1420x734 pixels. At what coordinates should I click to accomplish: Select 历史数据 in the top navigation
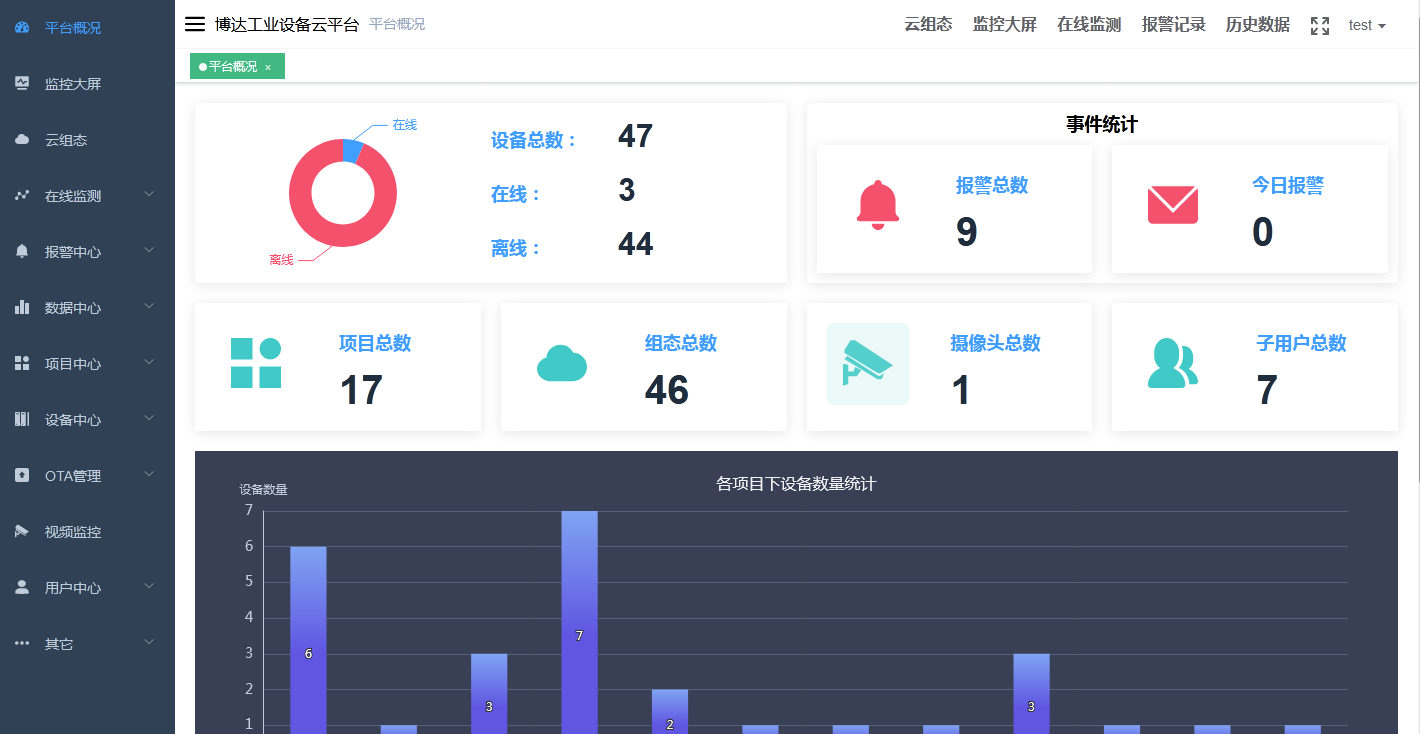[x=1257, y=25]
